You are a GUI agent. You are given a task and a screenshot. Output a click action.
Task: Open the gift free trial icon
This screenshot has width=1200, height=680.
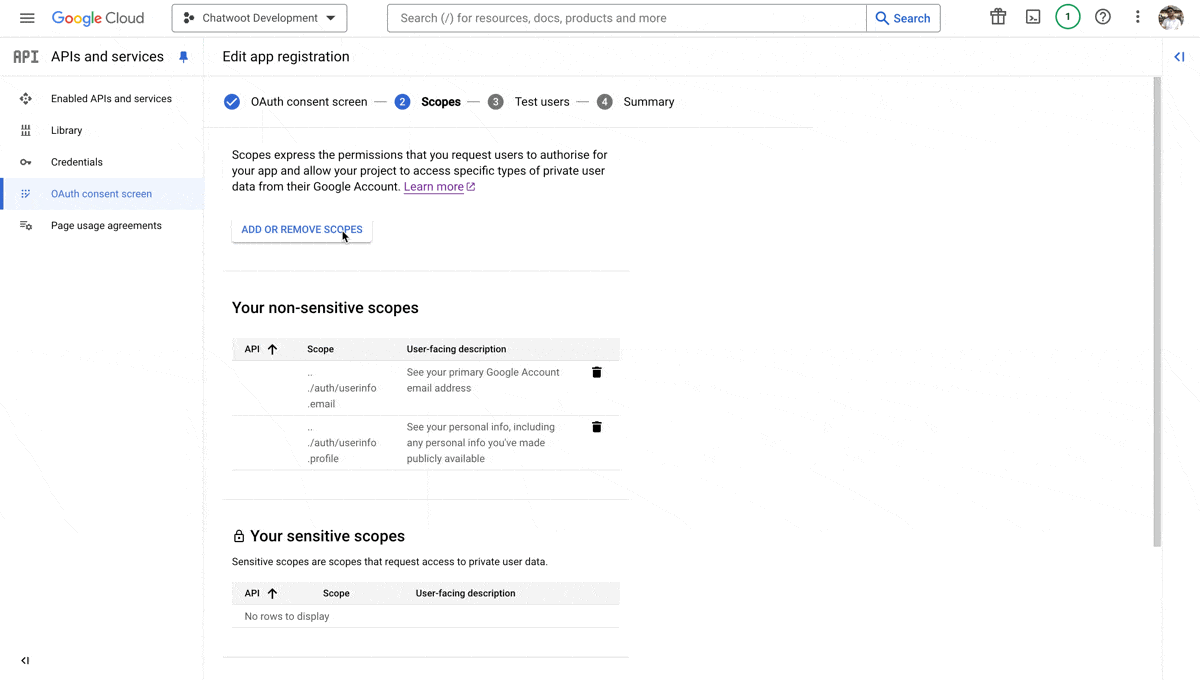998,17
